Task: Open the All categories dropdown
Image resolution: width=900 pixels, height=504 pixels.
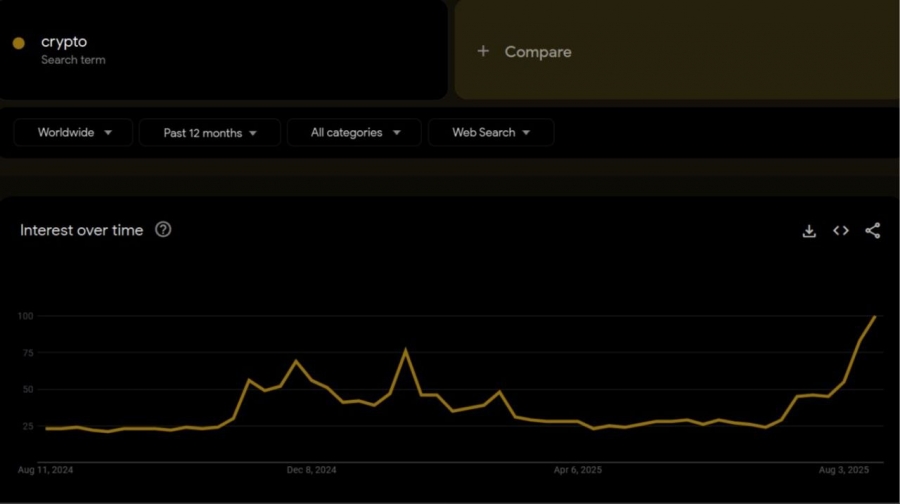Action: pyautogui.click(x=355, y=132)
